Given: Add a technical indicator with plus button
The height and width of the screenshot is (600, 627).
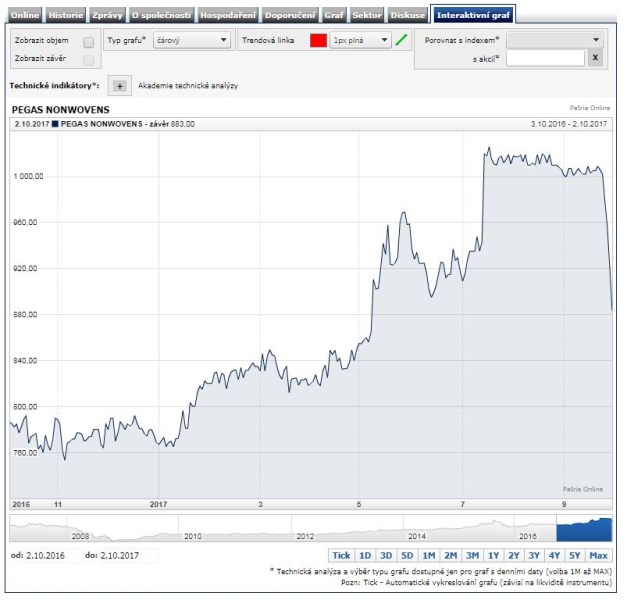Looking at the screenshot, I should pyautogui.click(x=120, y=86).
